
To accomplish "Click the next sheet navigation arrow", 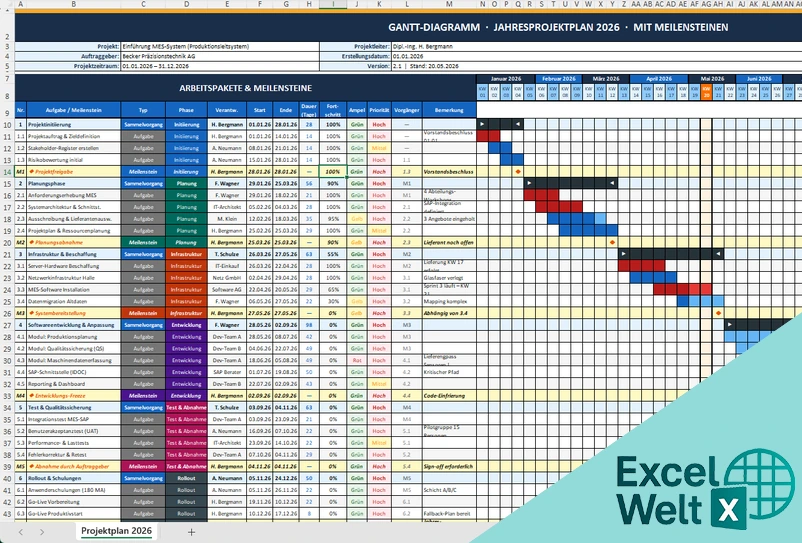I will 42,532.
